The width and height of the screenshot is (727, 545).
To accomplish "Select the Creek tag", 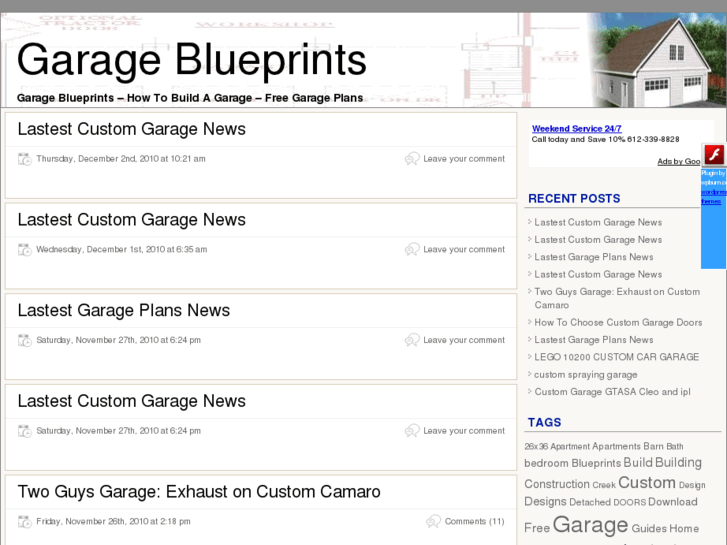I will (604, 485).
